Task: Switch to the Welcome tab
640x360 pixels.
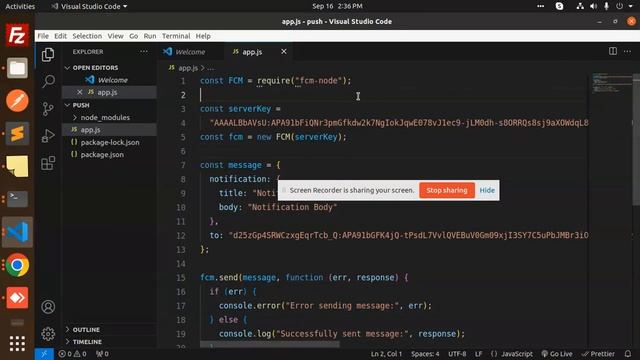Action: pos(190,52)
